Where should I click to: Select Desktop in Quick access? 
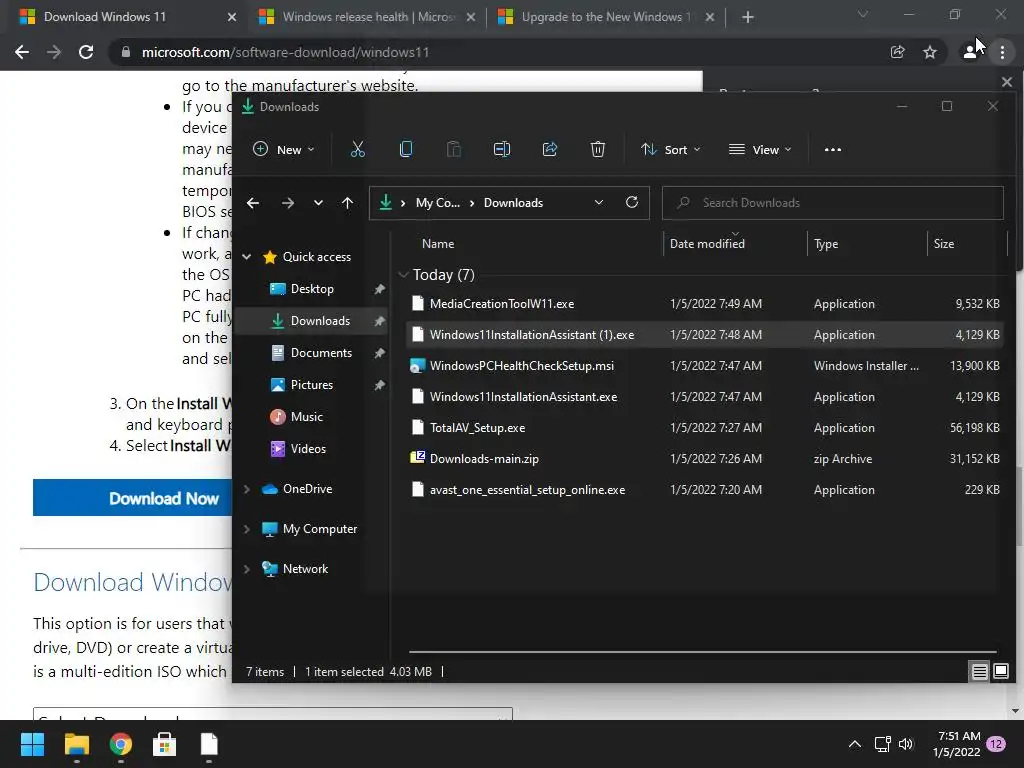(312, 289)
